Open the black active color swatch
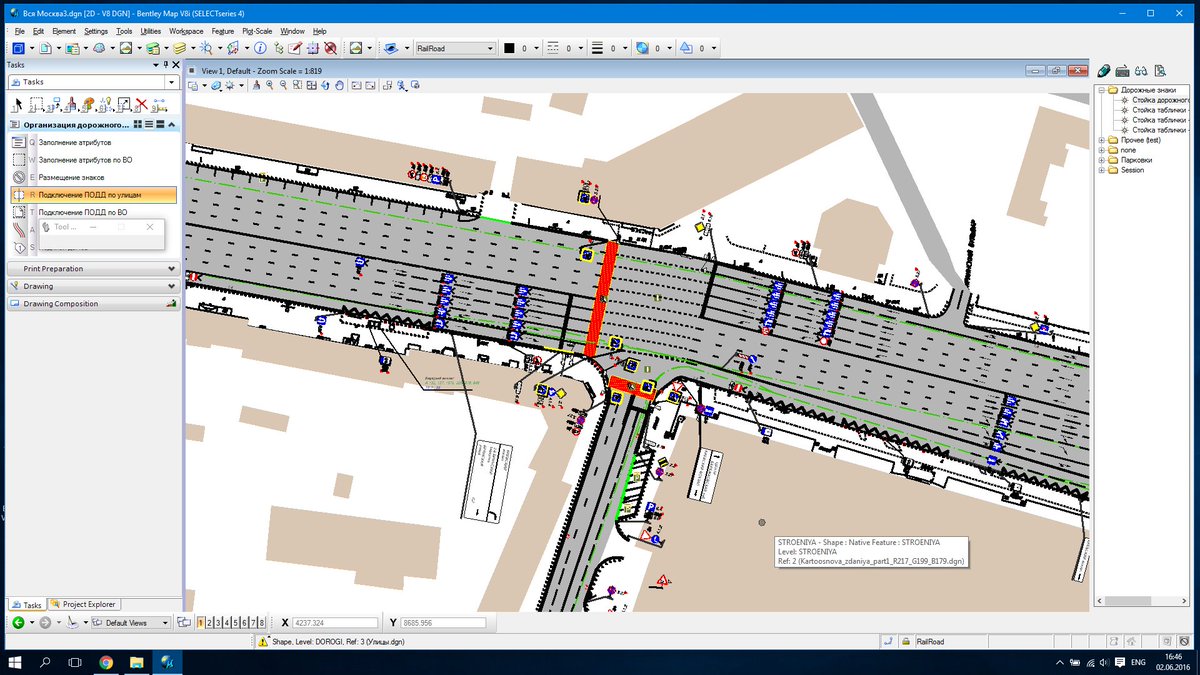The height and width of the screenshot is (675, 1200). point(509,48)
